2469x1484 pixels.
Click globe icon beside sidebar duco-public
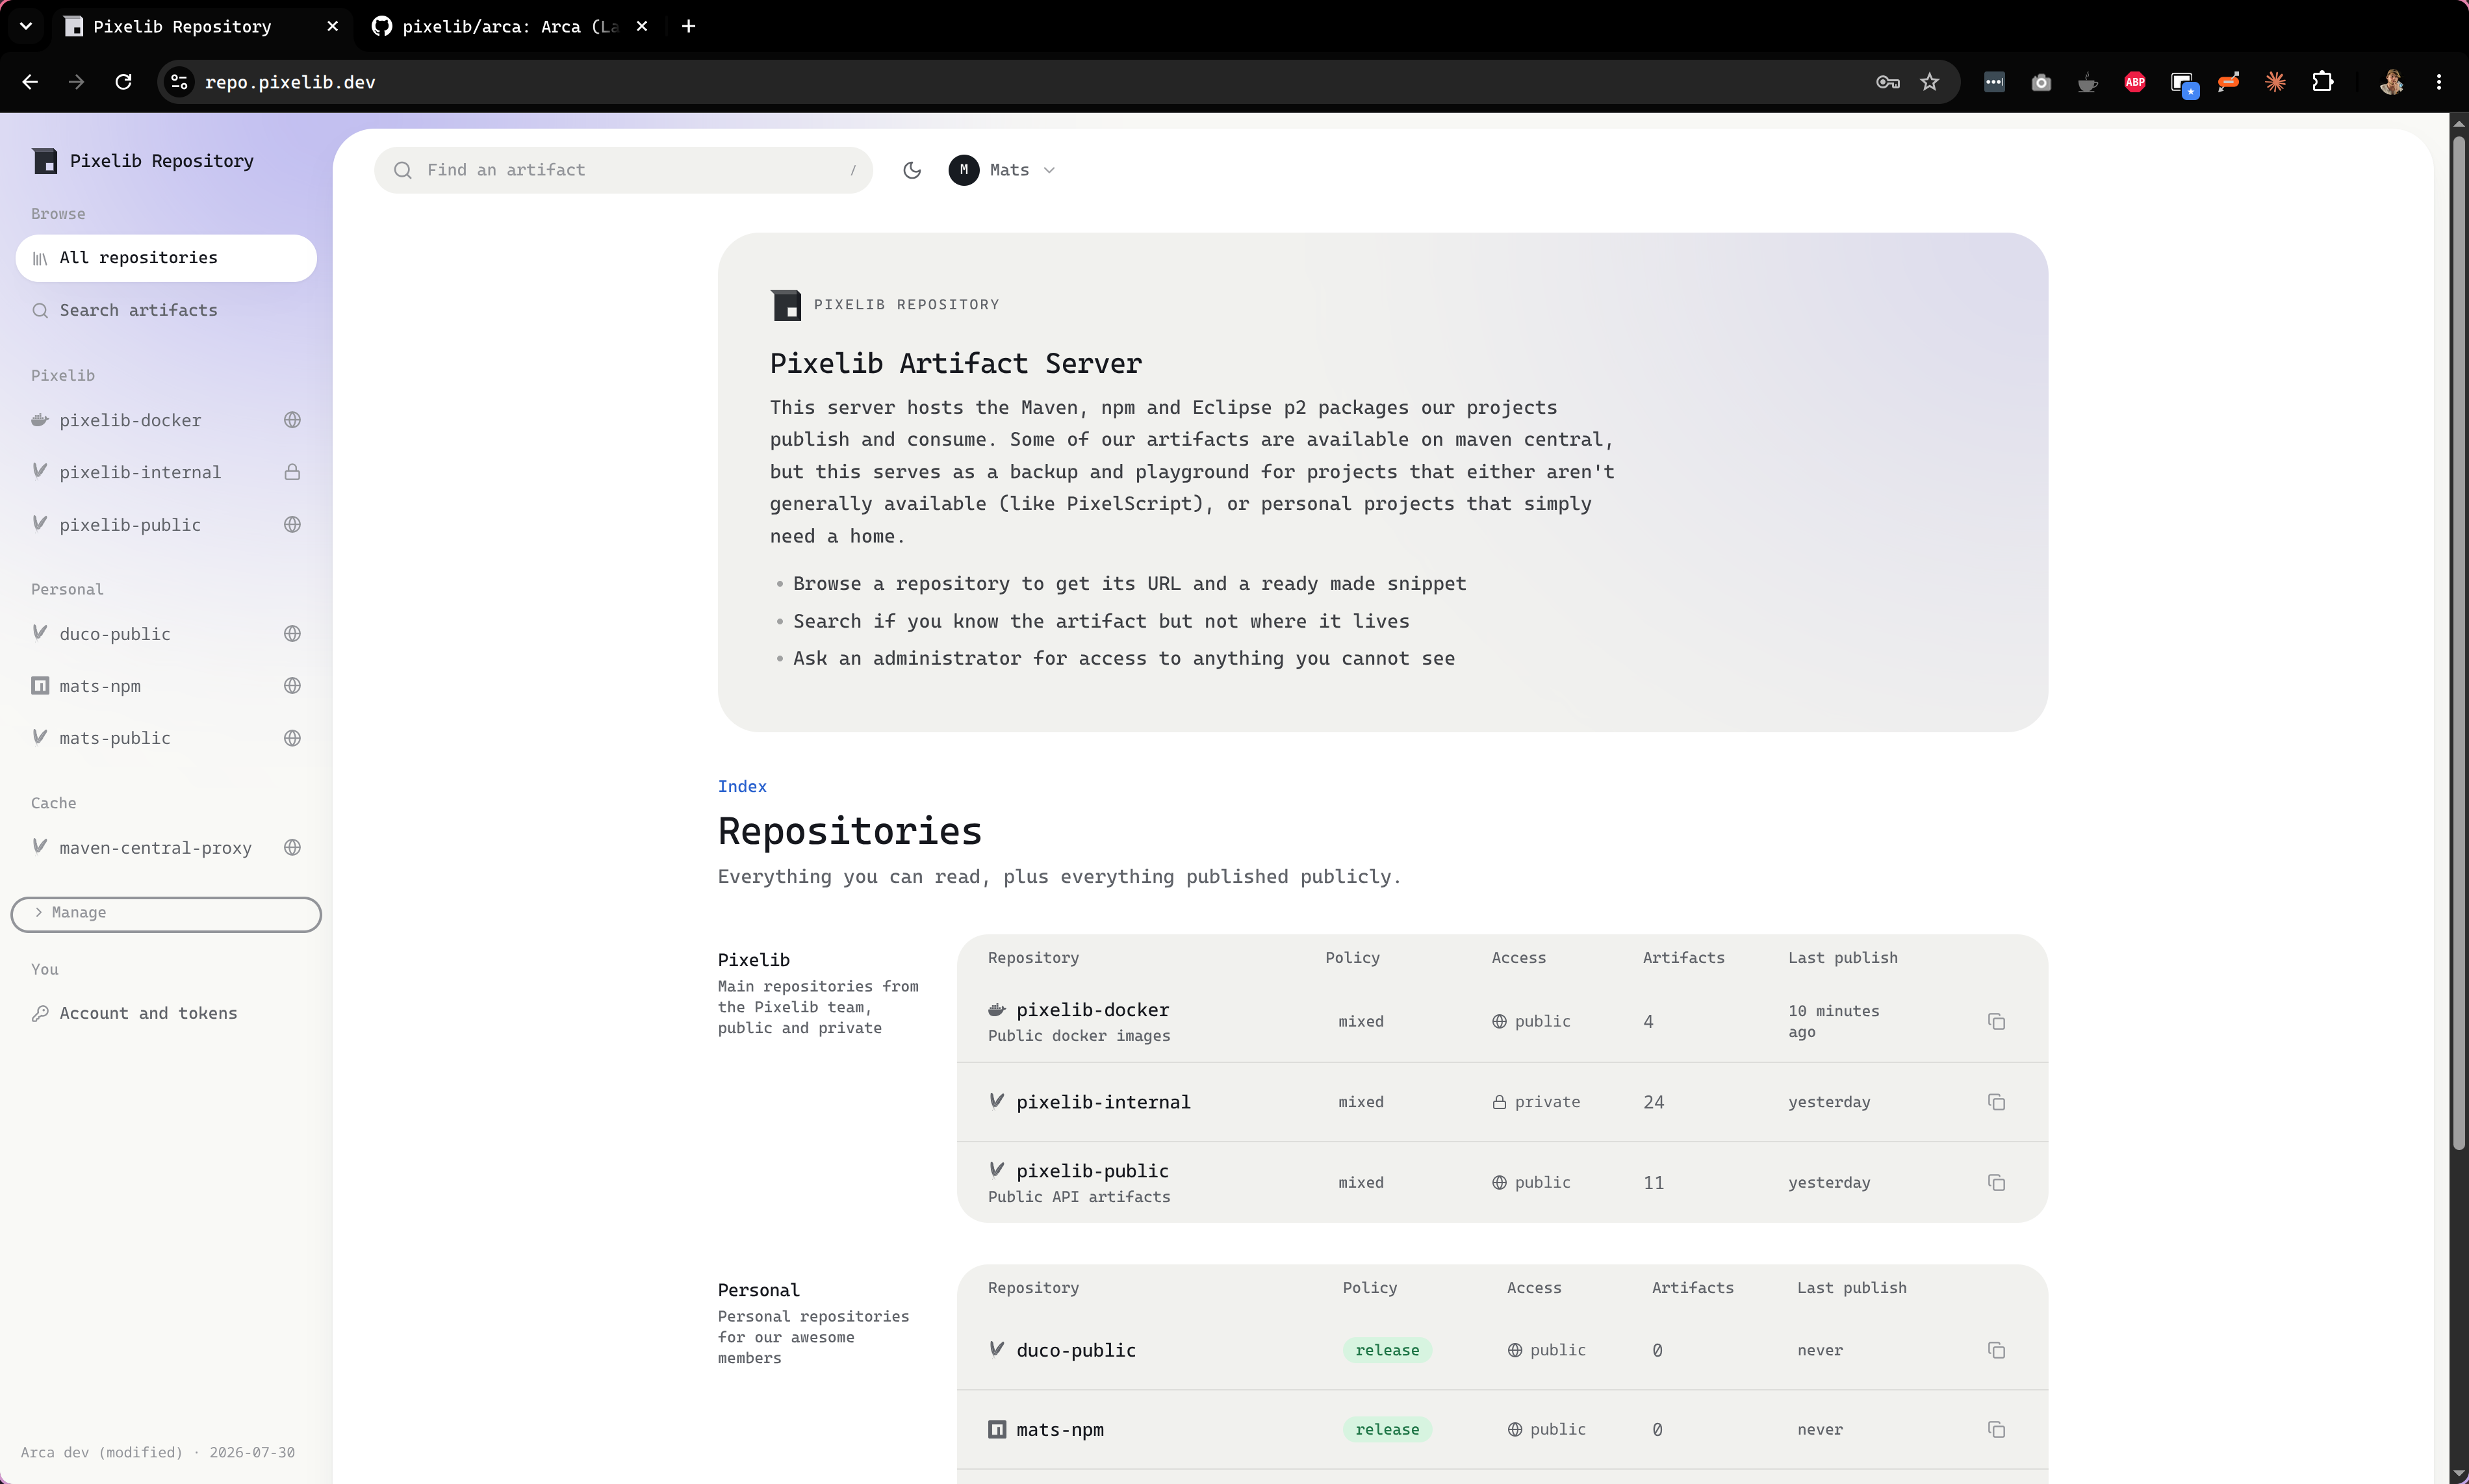(x=292, y=634)
